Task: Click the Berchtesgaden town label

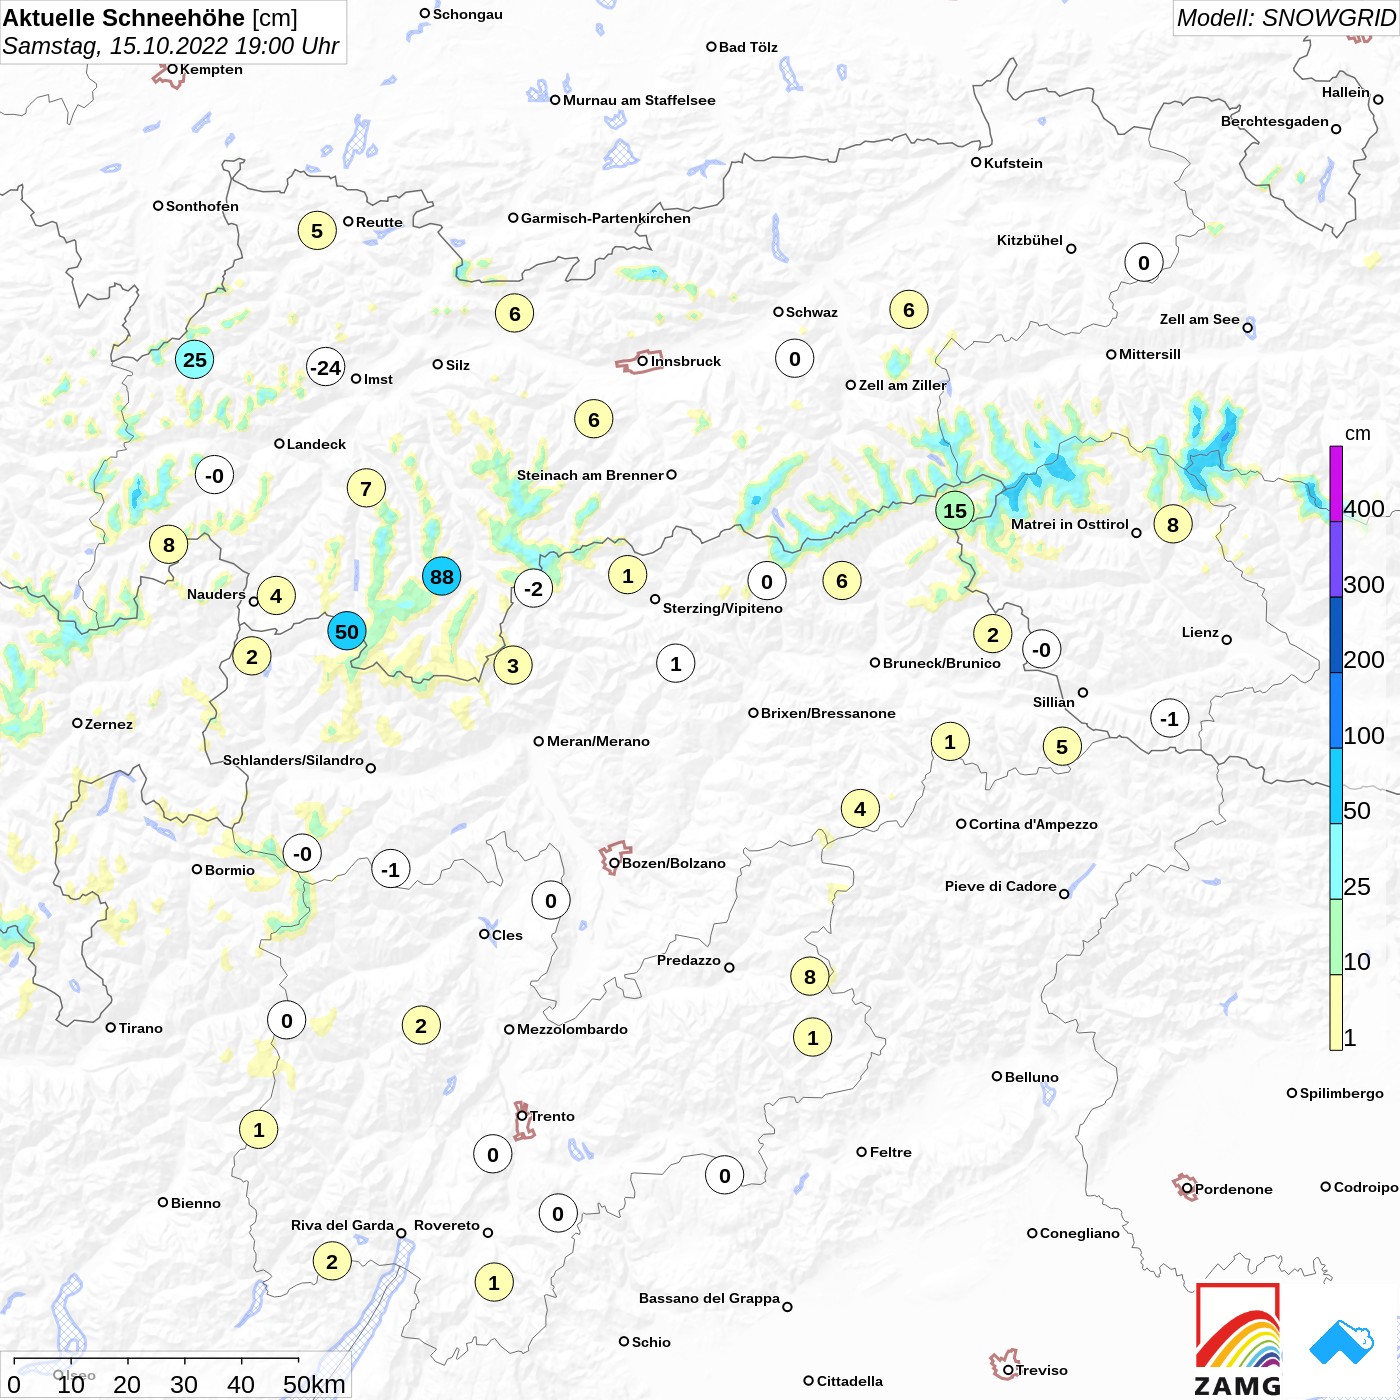Action: (1275, 121)
